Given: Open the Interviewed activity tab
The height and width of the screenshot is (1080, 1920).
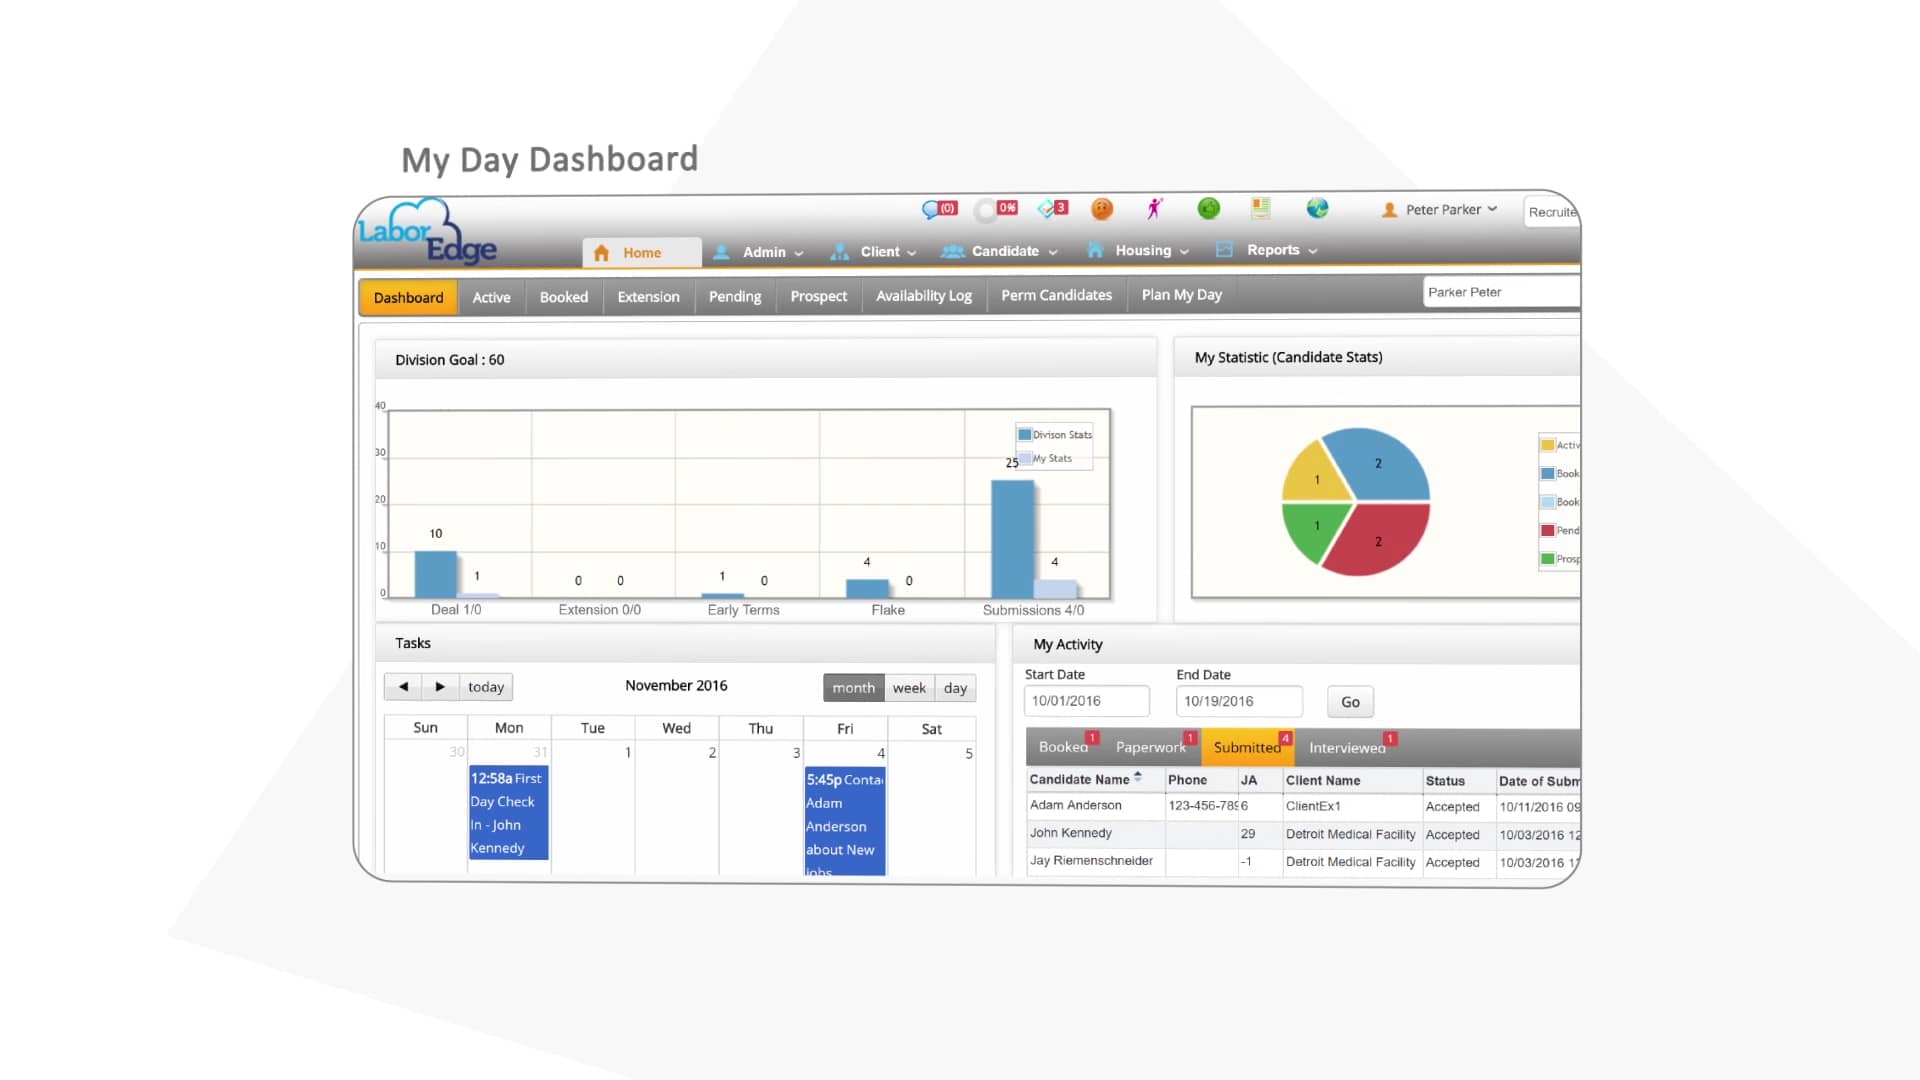Looking at the screenshot, I should click(1346, 748).
